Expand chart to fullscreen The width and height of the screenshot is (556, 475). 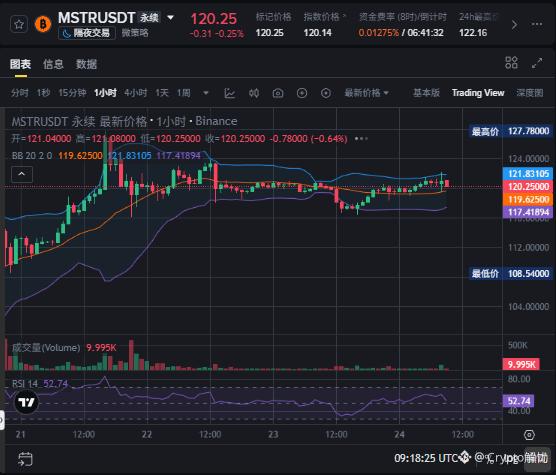(x=537, y=63)
